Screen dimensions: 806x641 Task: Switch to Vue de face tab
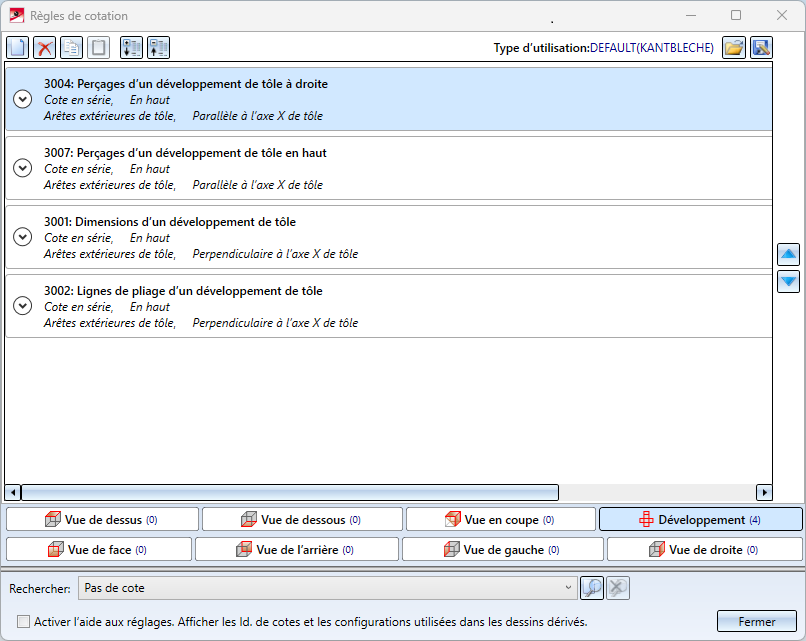[x=99, y=549]
